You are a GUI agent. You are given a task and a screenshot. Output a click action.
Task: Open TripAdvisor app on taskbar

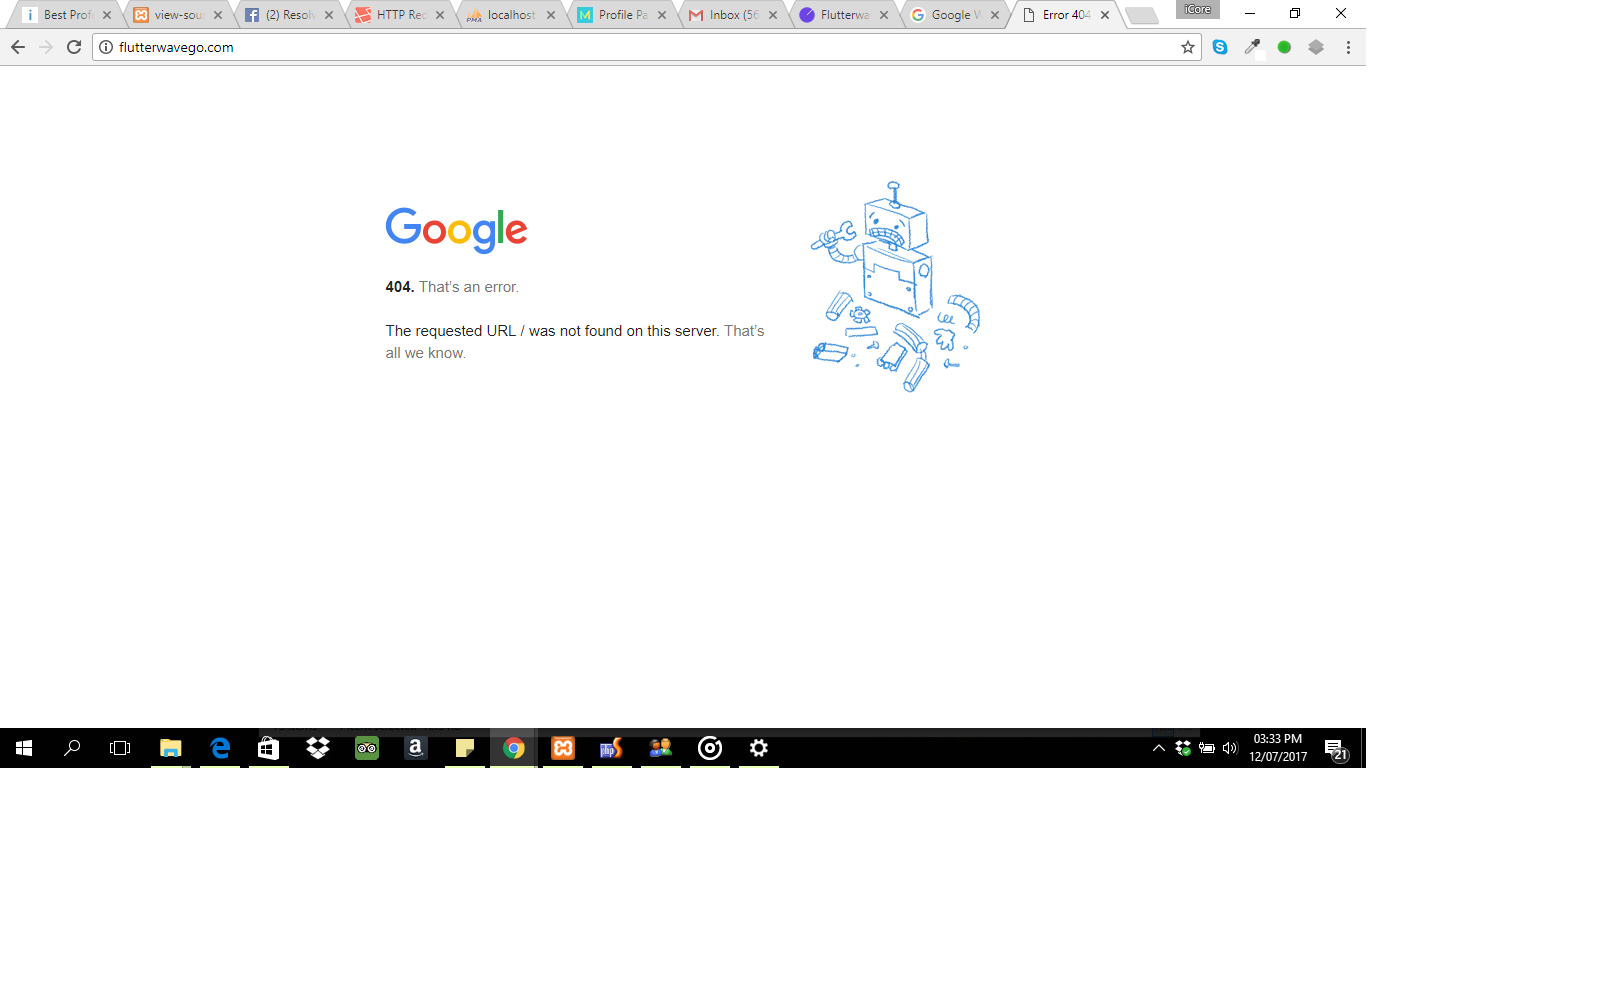click(x=367, y=748)
